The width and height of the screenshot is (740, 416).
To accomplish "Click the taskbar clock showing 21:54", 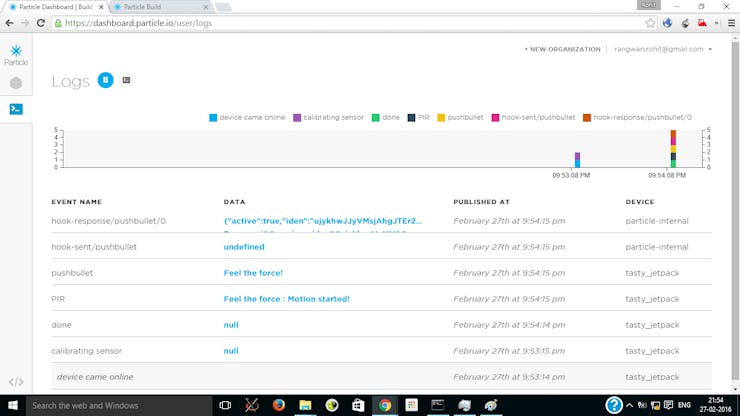I will pyautogui.click(x=715, y=405).
